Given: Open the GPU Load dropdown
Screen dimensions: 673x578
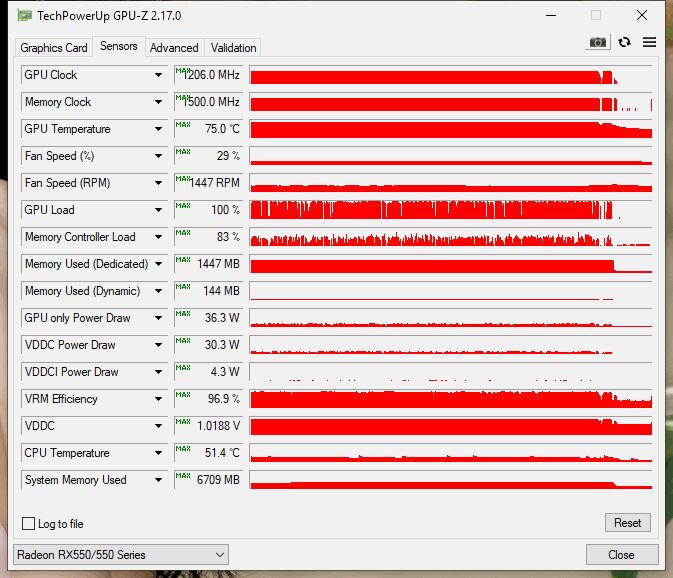Looking at the screenshot, I should point(158,210).
